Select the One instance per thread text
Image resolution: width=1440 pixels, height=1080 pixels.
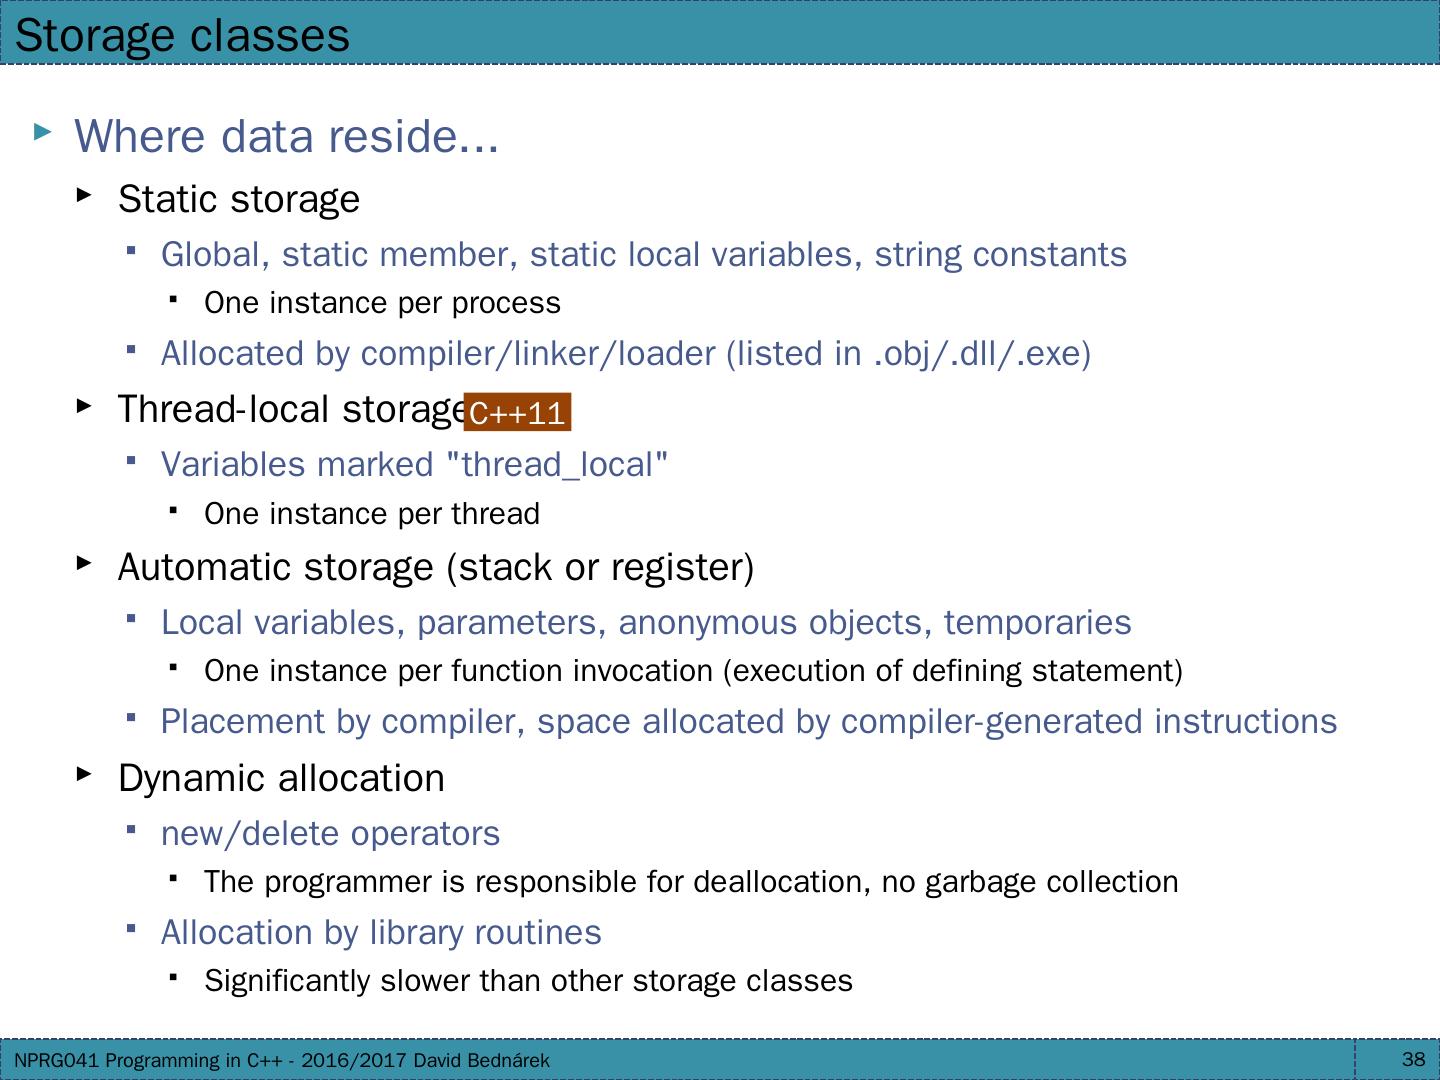pos(372,514)
